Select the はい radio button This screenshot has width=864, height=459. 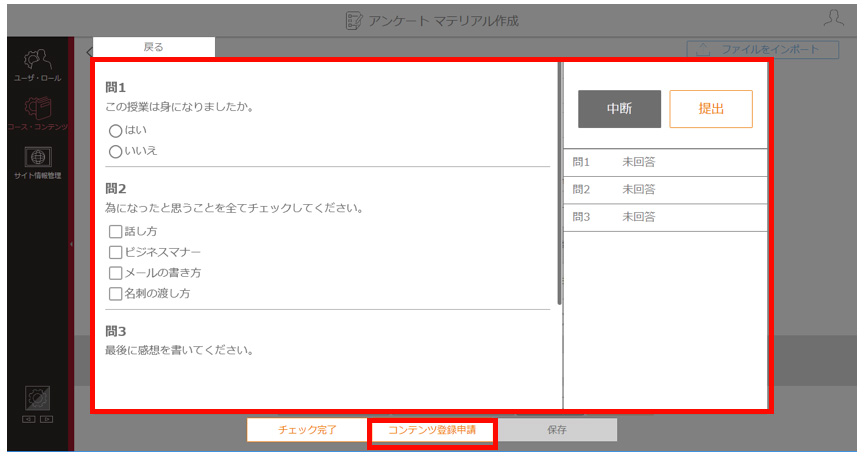pyautogui.click(x=115, y=131)
